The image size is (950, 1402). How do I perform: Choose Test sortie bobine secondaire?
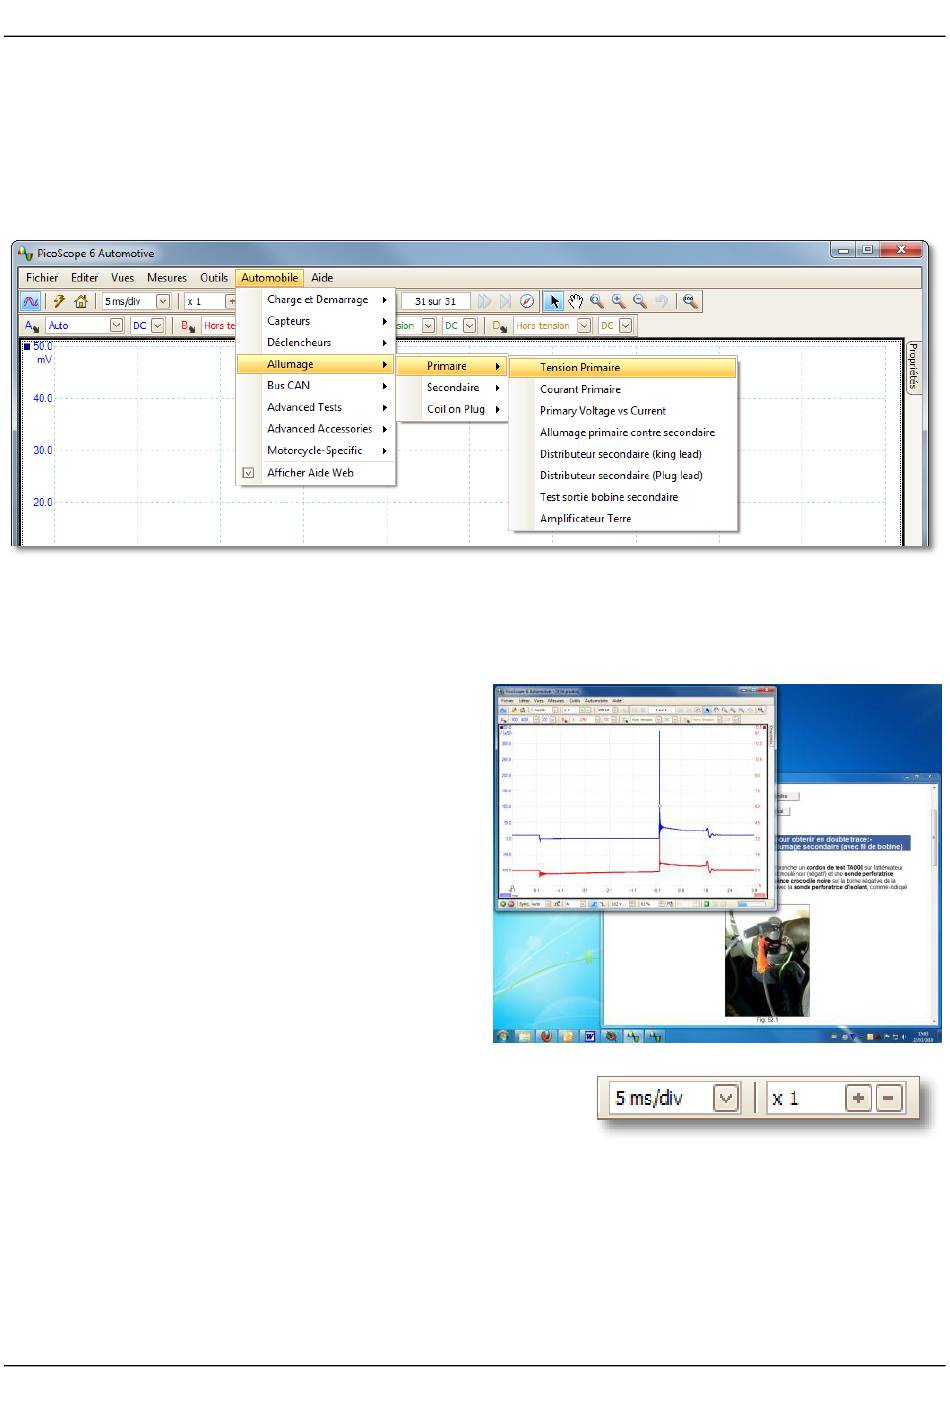click(623, 497)
